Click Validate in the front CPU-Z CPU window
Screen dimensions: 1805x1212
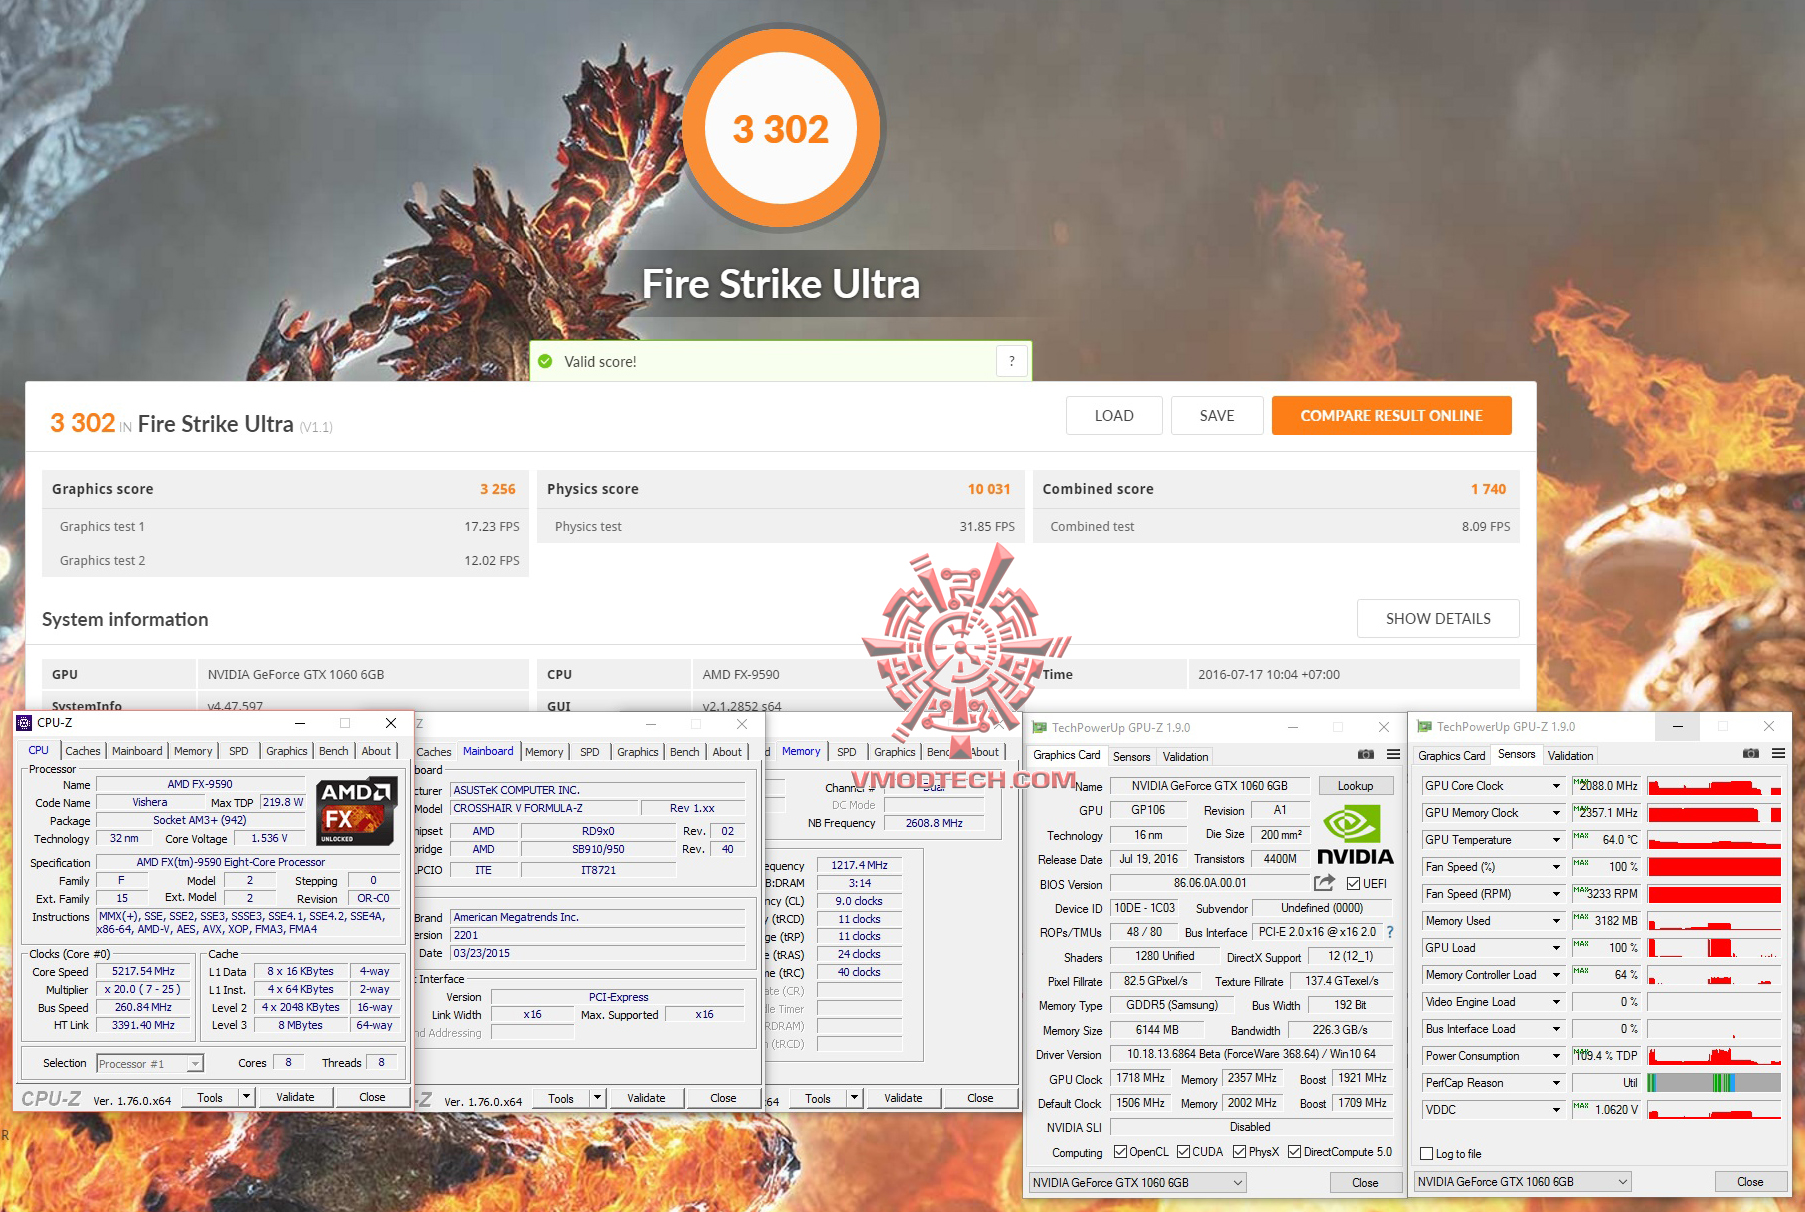(x=295, y=1097)
